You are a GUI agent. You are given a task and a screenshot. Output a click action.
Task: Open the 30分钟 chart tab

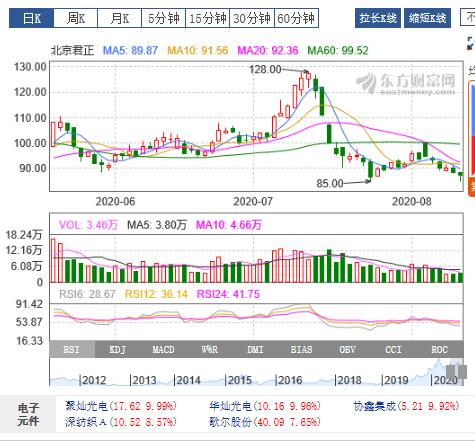(x=252, y=18)
